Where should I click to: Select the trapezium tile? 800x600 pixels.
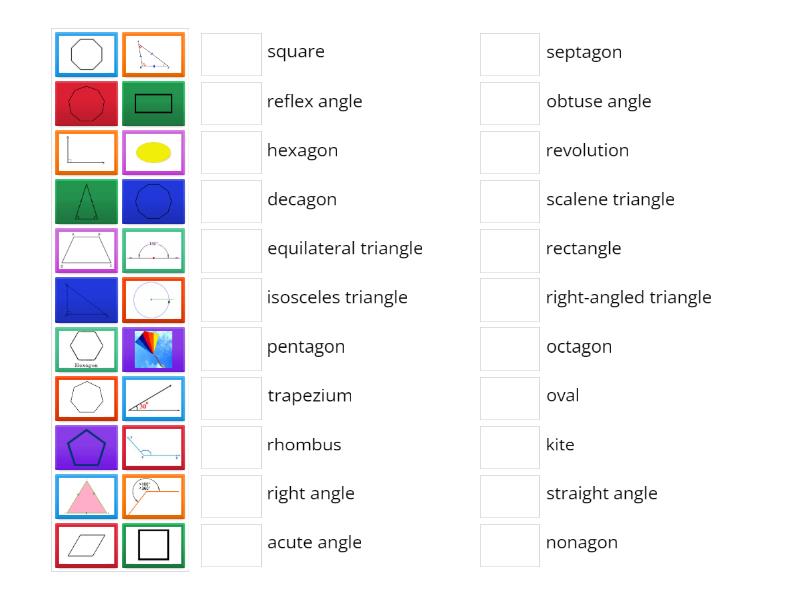85,251
